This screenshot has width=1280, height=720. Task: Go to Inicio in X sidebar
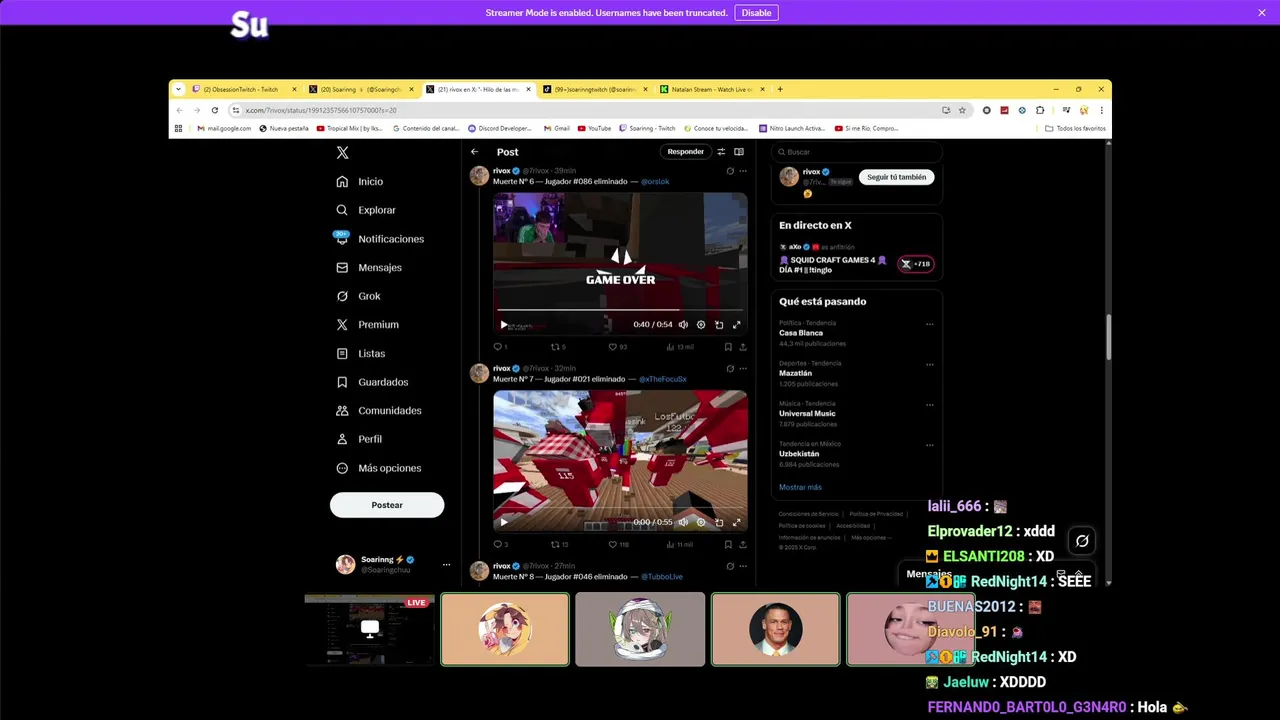coord(360,182)
